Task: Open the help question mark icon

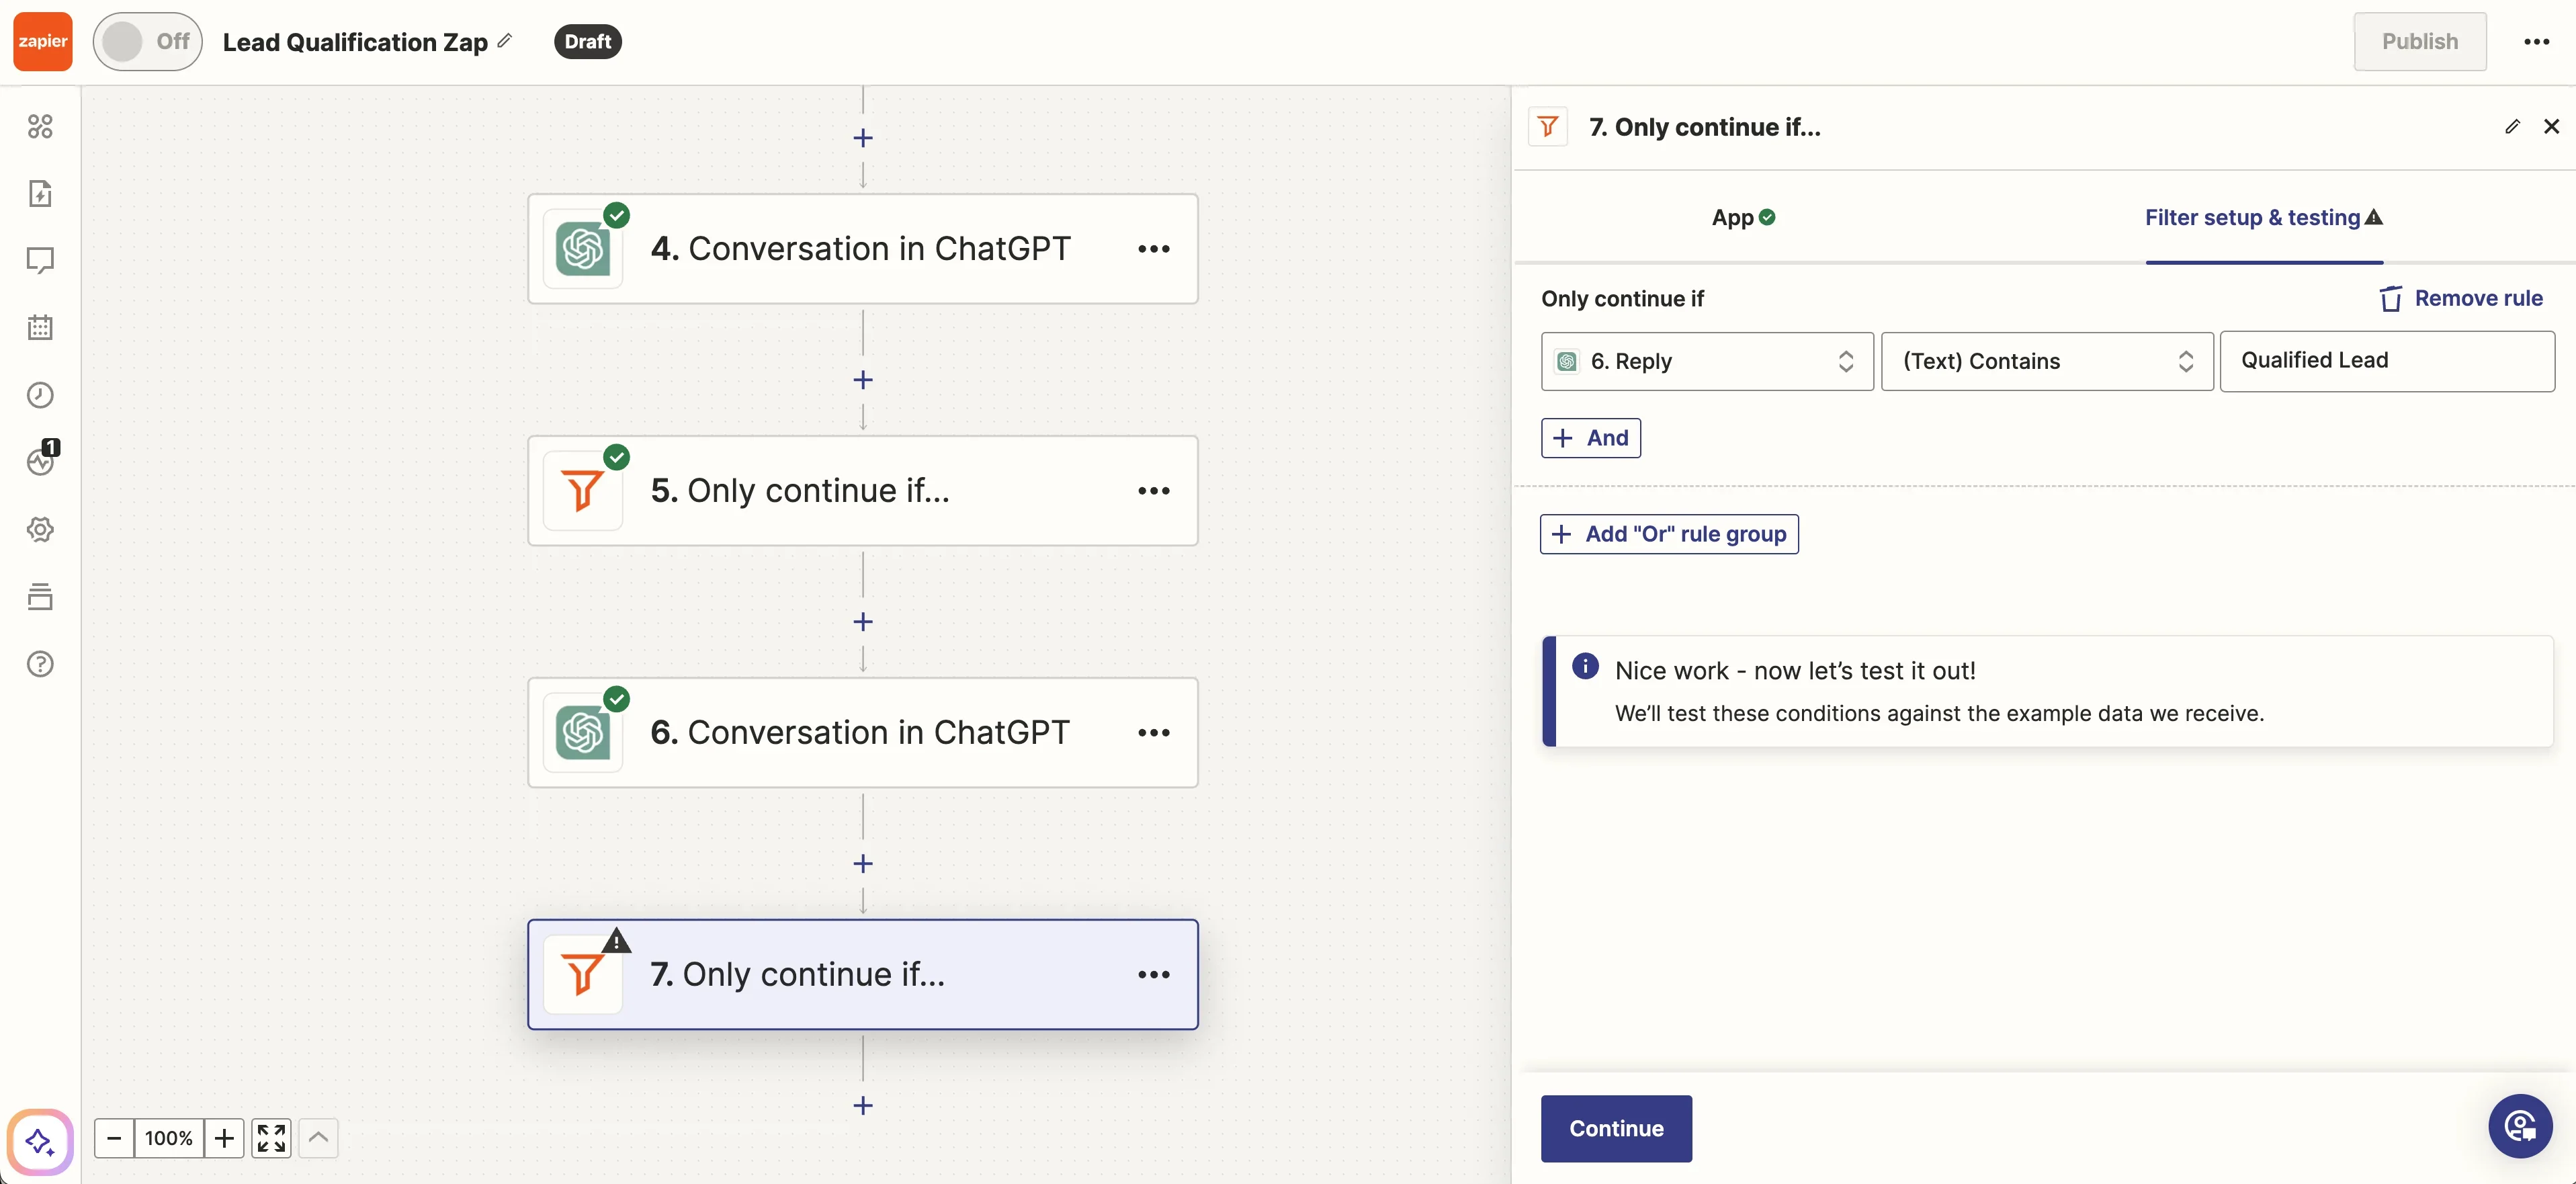Action: [x=40, y=664]
